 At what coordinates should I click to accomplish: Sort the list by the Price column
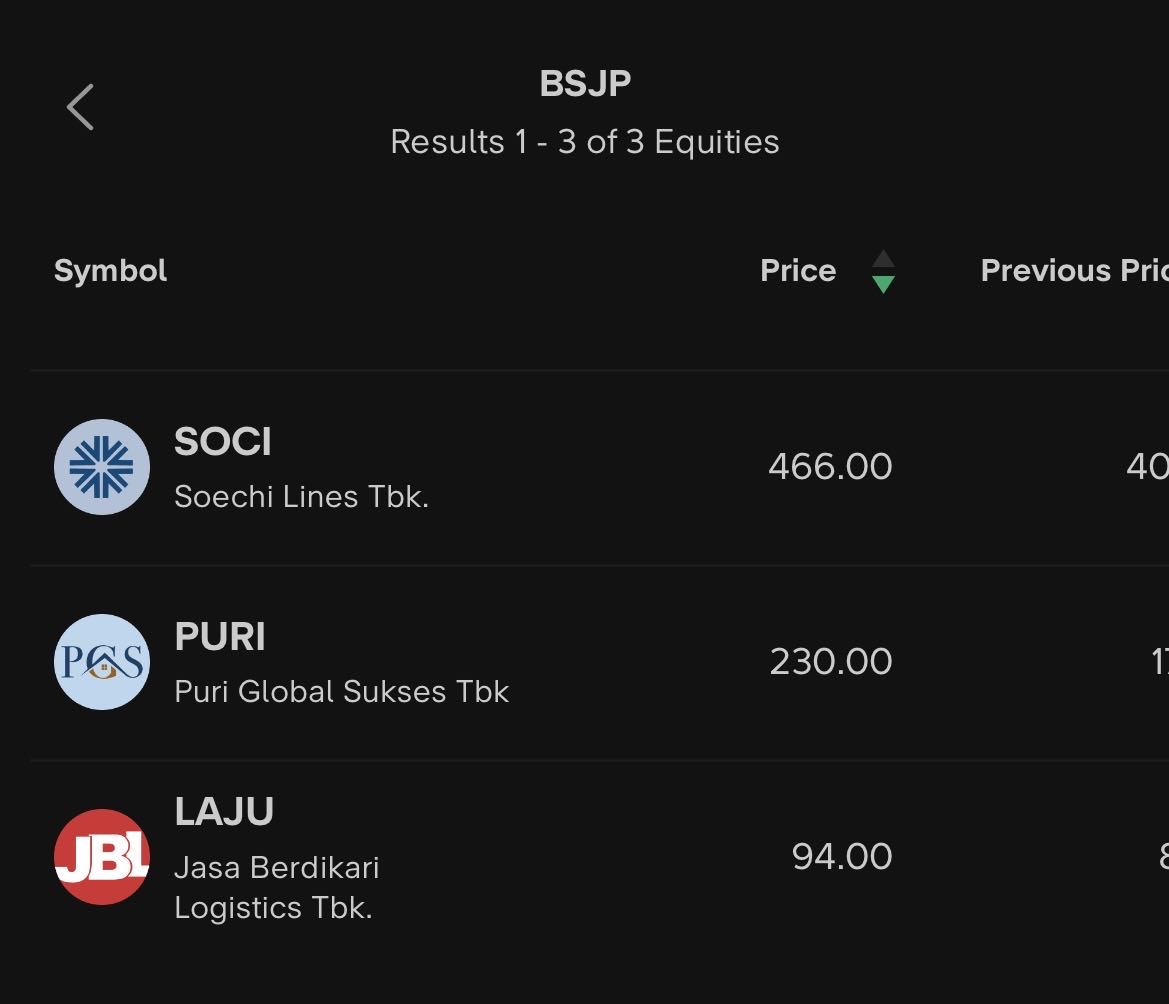[798, 271]
